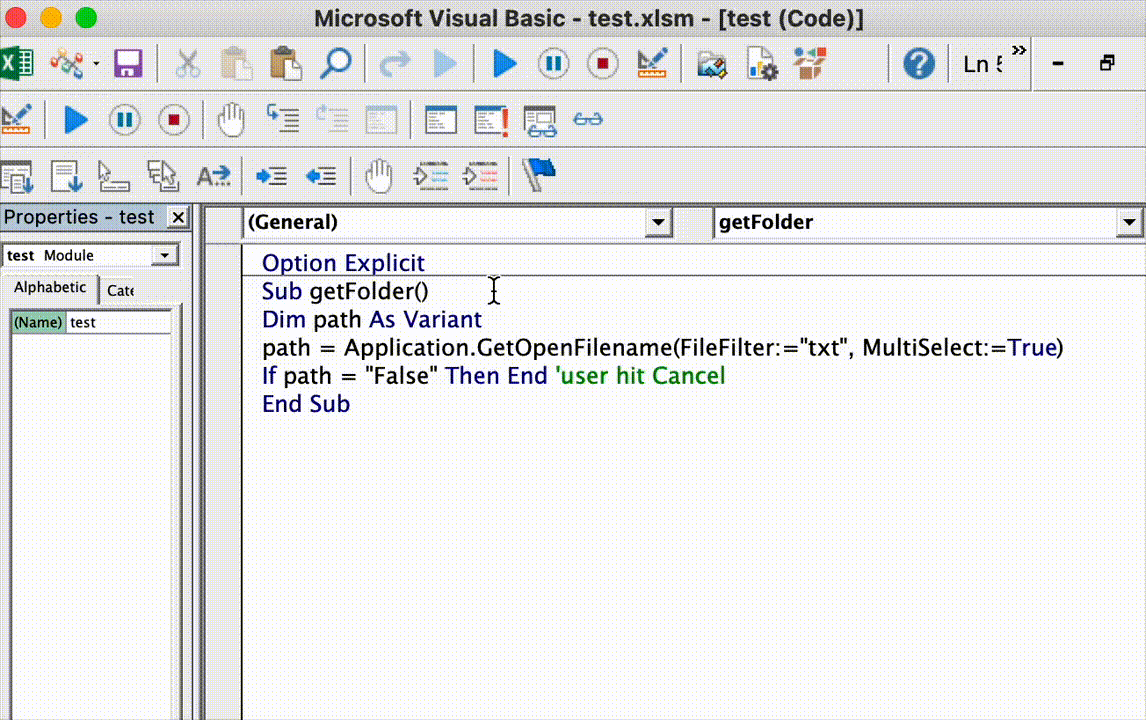Click the Insert Module/UserForm icon

[x=67, y=64]
